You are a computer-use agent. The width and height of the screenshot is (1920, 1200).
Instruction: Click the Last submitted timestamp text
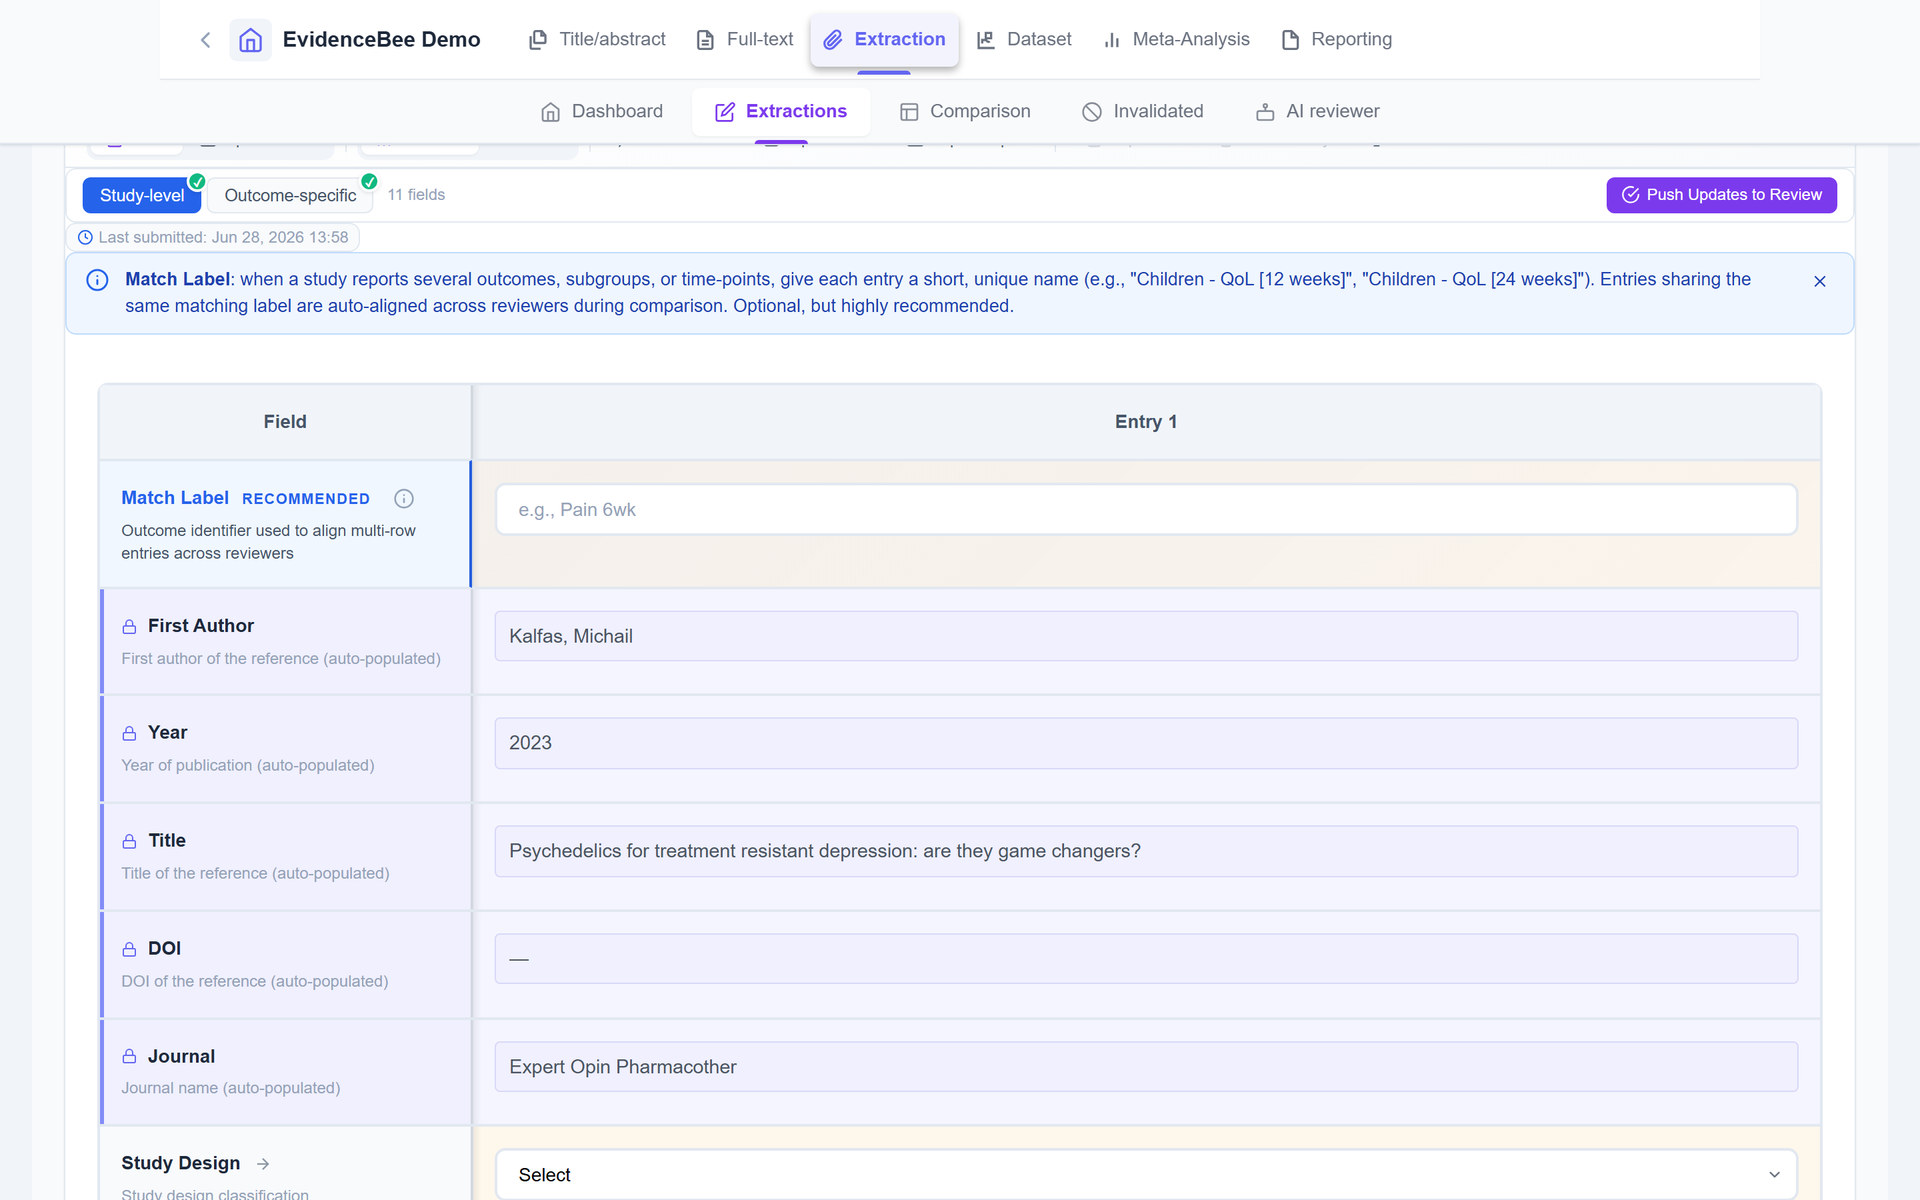point(223,238)
